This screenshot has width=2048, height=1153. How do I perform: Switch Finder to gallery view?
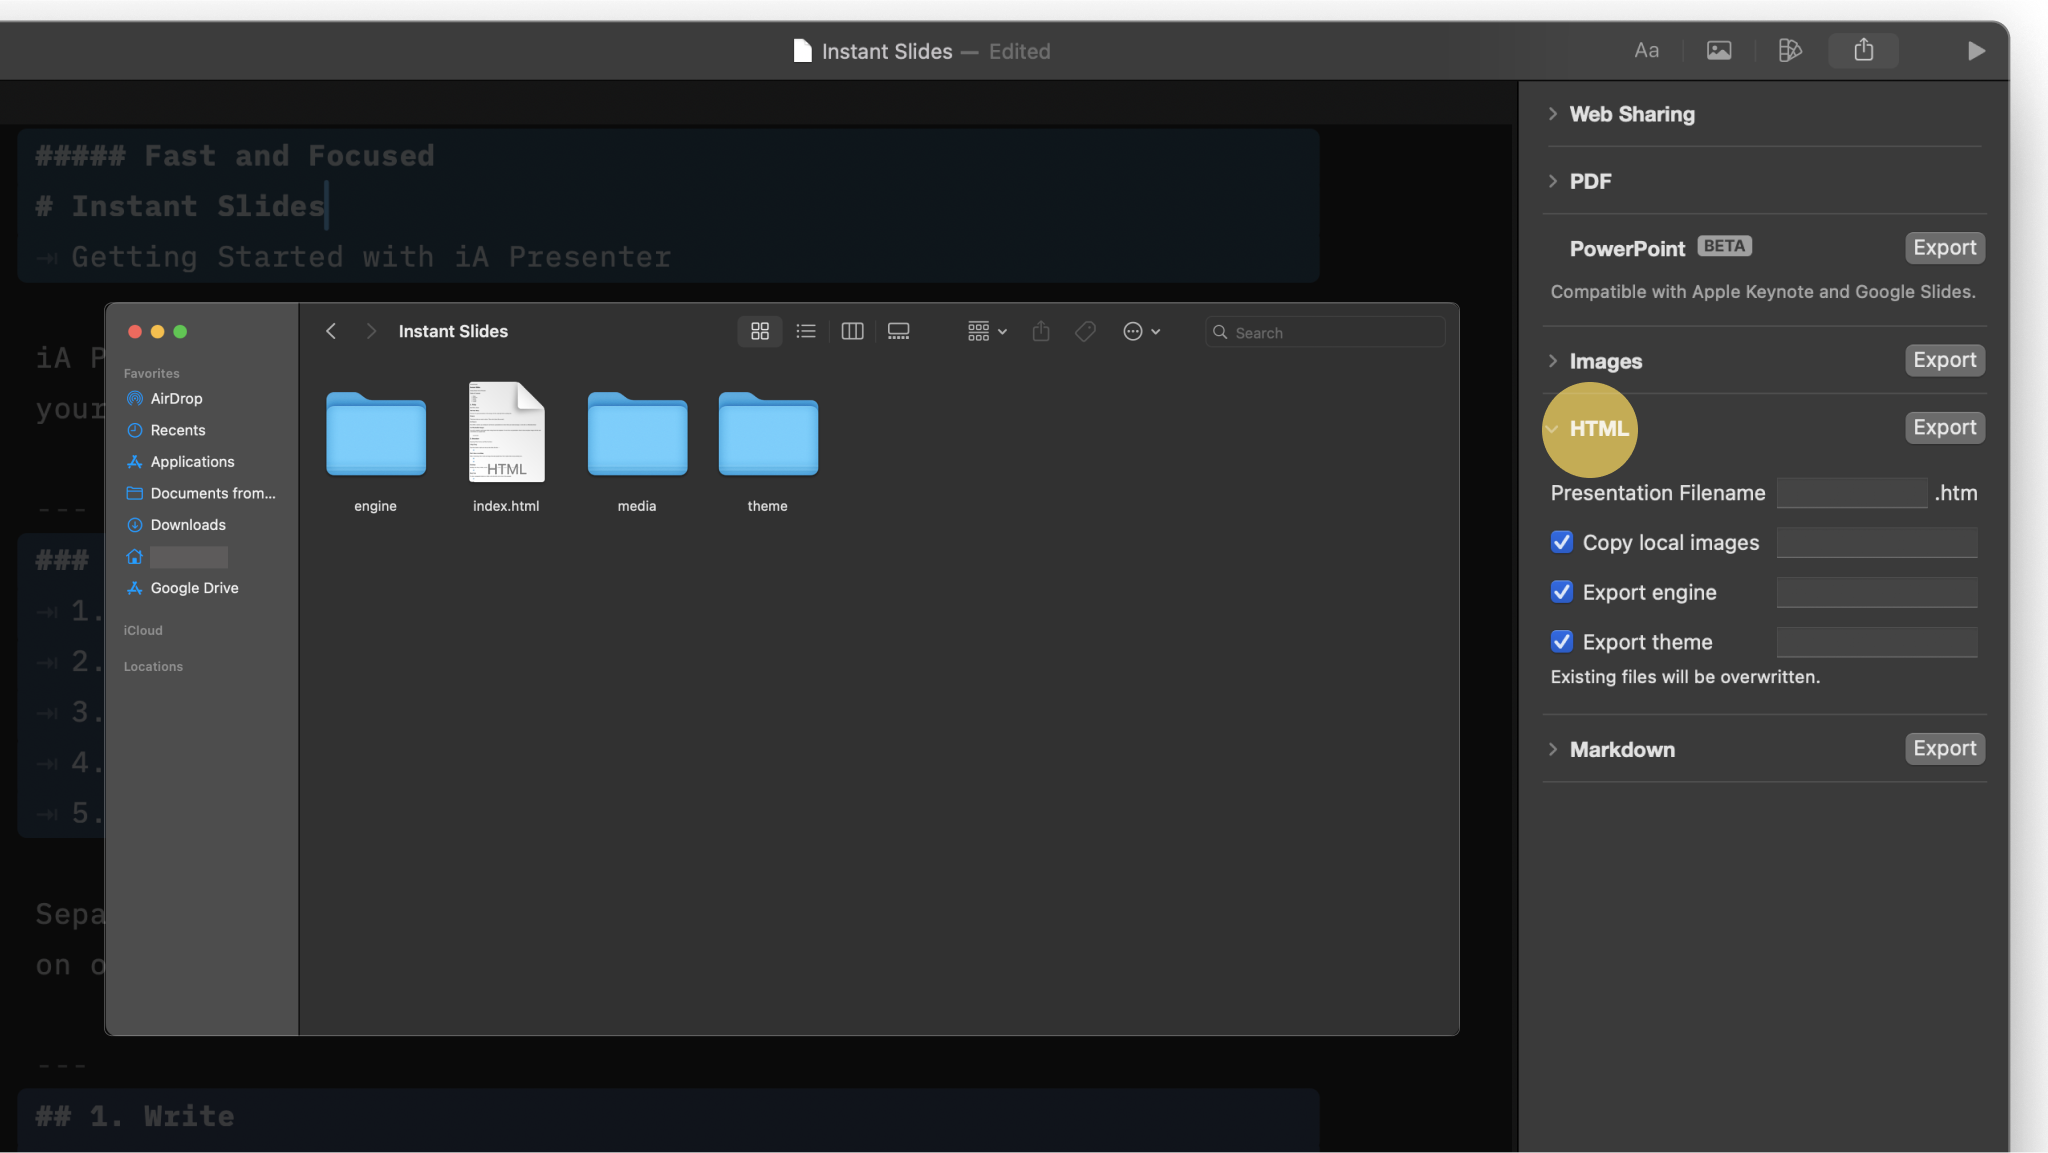[898, 331]
